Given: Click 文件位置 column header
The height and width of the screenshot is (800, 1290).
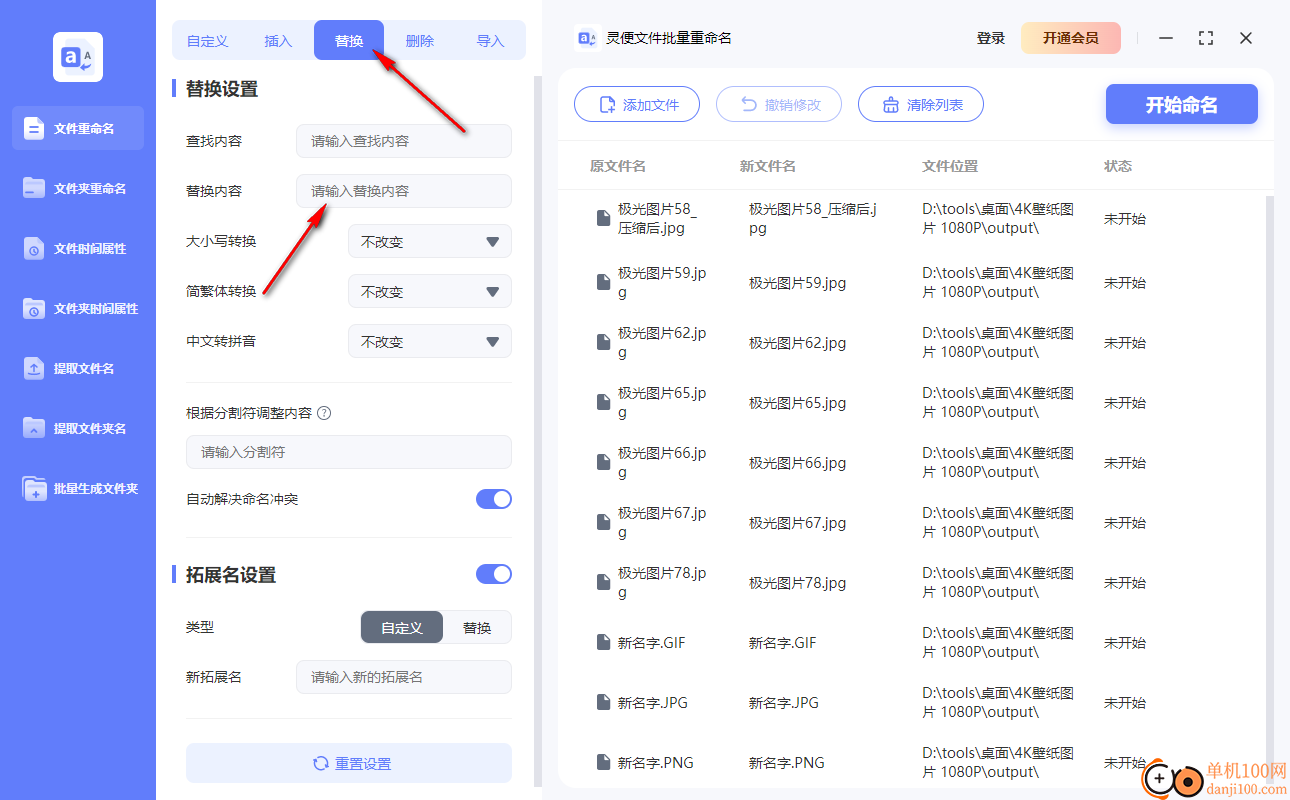Looking at the screenshot, I should click(x=950, y=166).
